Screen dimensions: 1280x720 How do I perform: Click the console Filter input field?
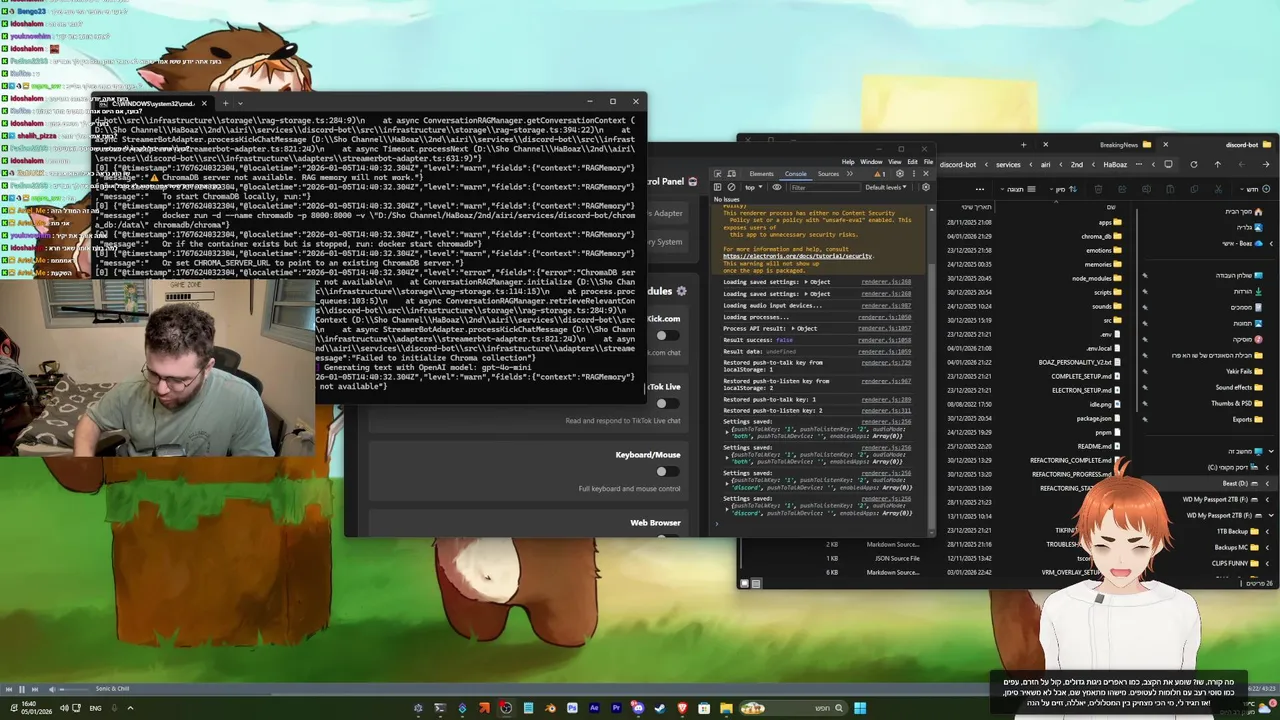point(824,187)
